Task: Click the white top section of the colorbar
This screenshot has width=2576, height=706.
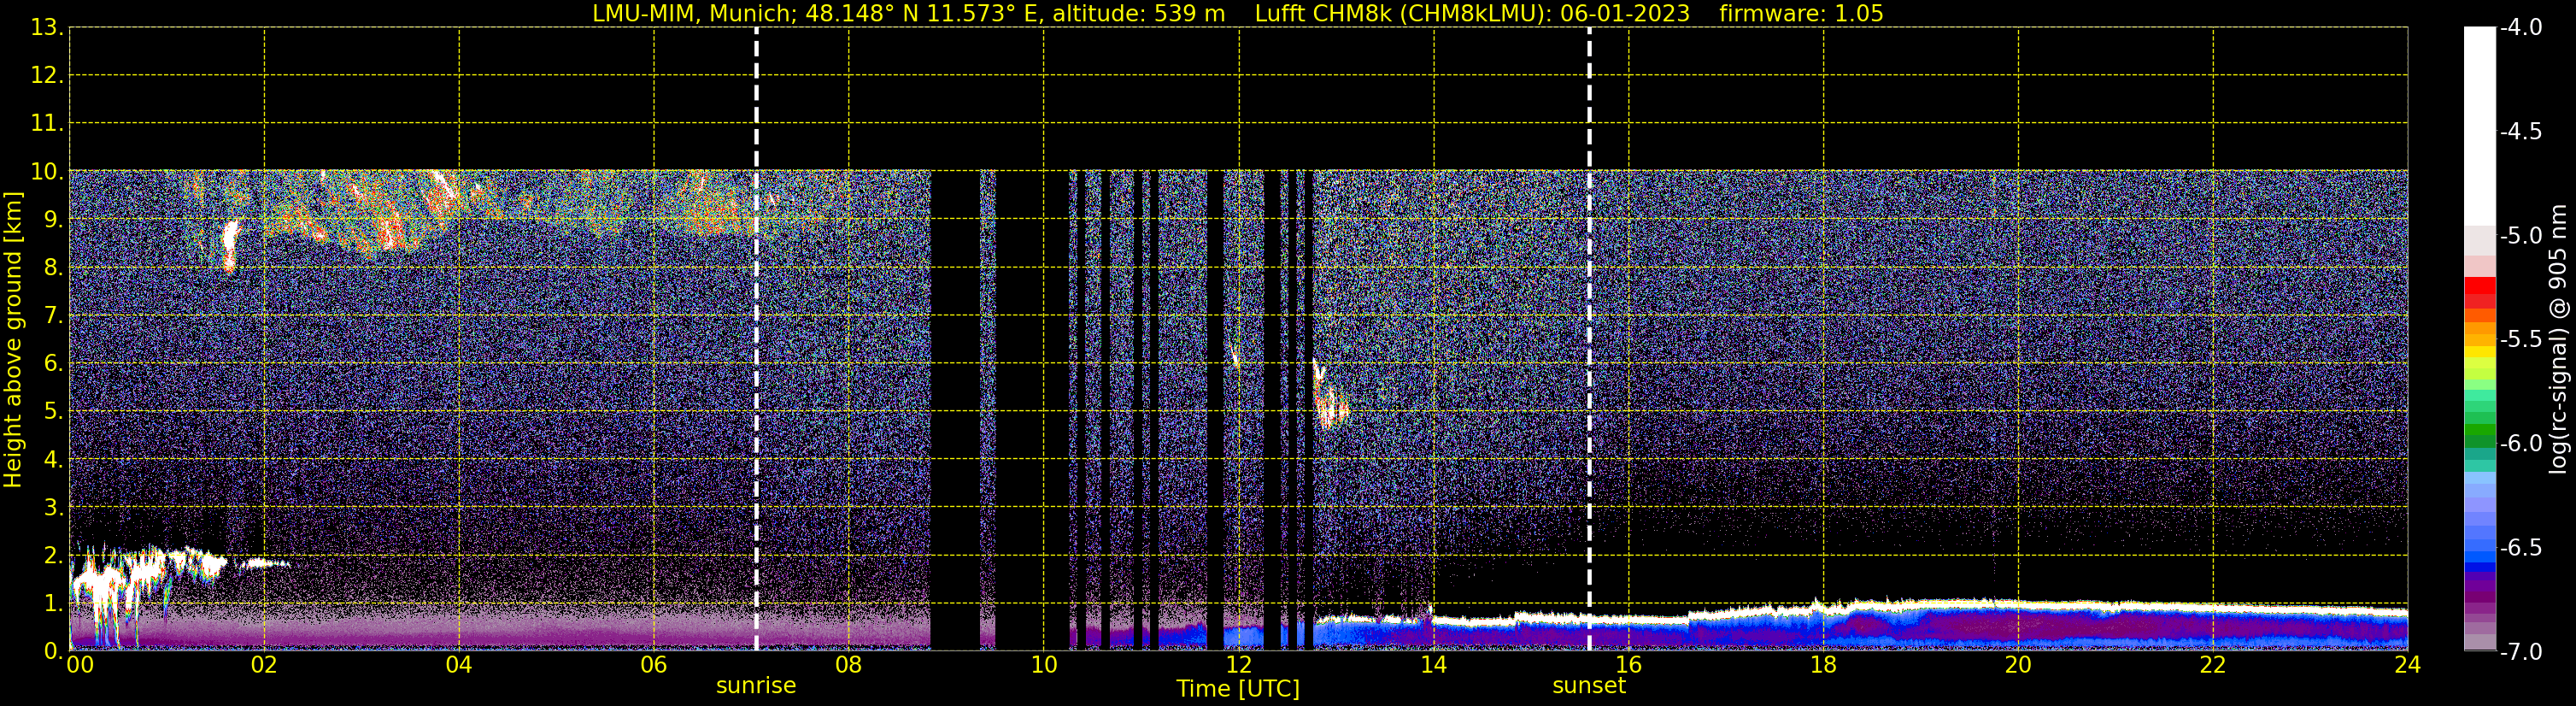Action: pos(2479,126)
